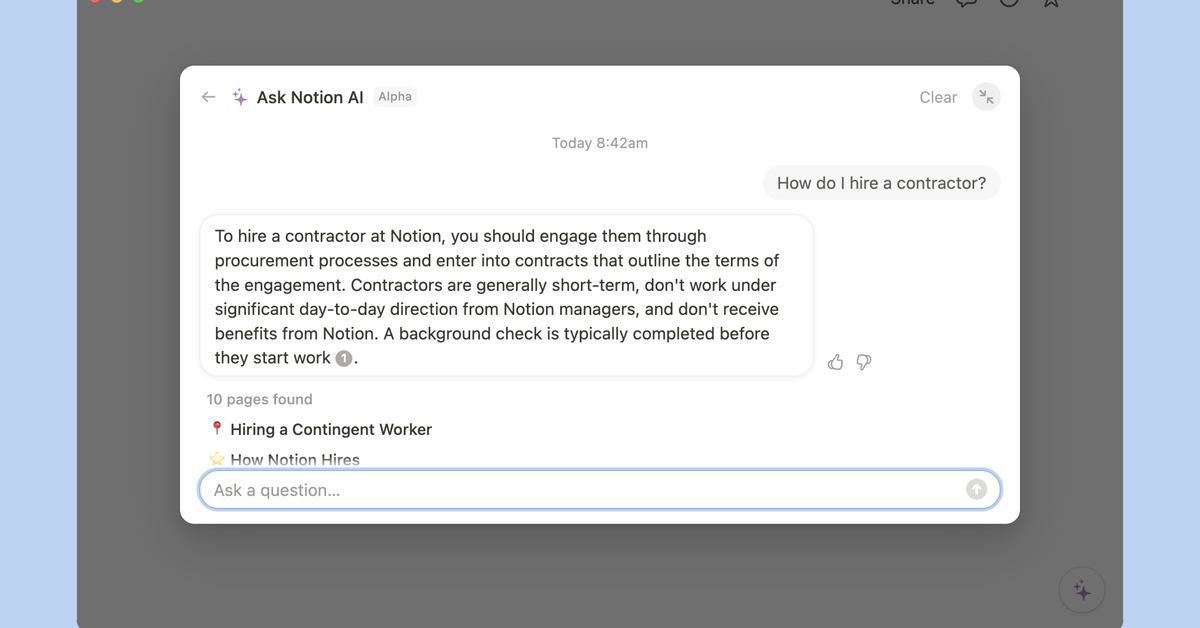1200x628 pixels.
Task: Clear the AI conversation
Action: (x=938, y=97)
